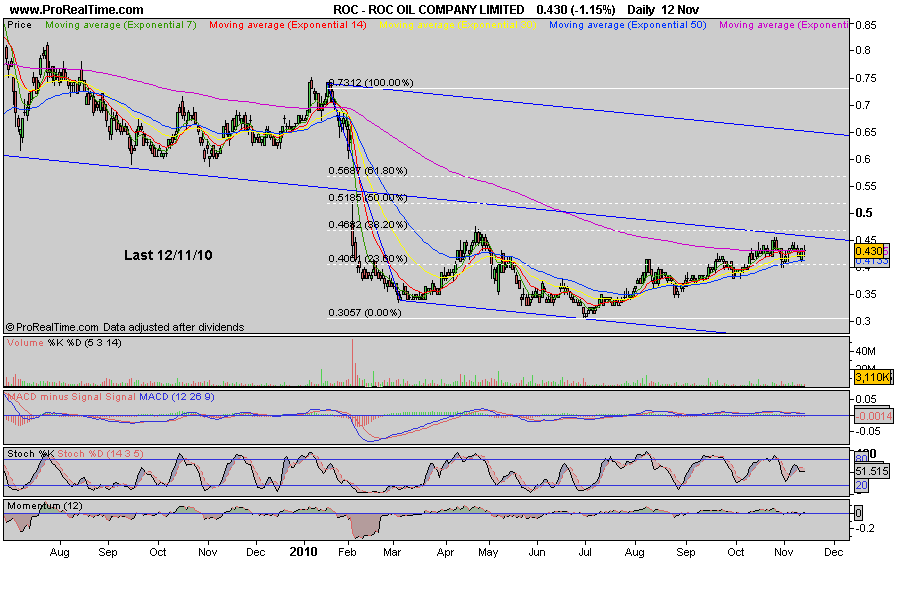Select the Moving average (Exponential 30) legend entry

point(457,25)
